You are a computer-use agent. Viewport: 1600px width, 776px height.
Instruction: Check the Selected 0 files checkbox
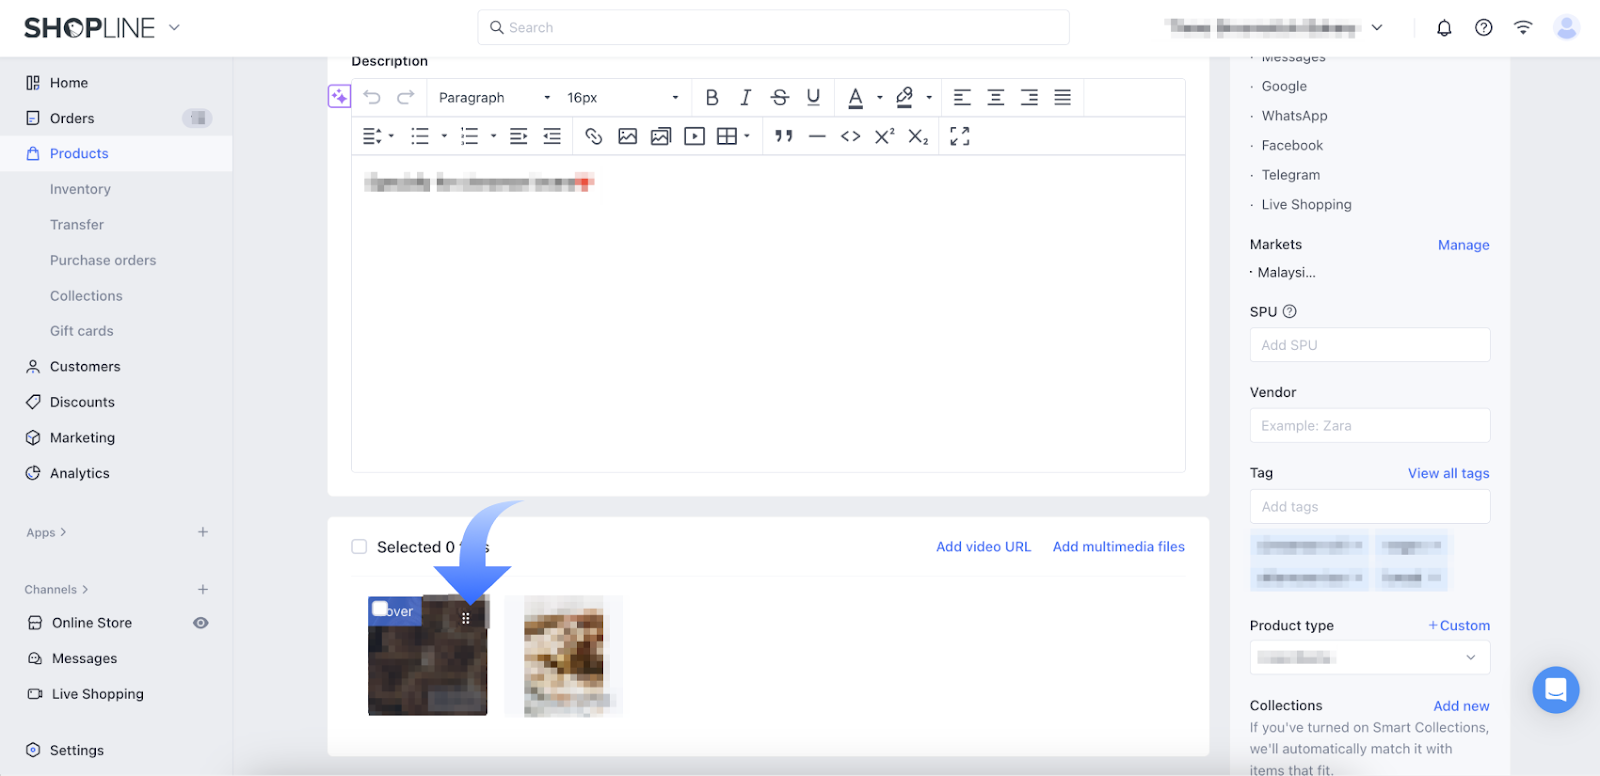coord(359,547)
